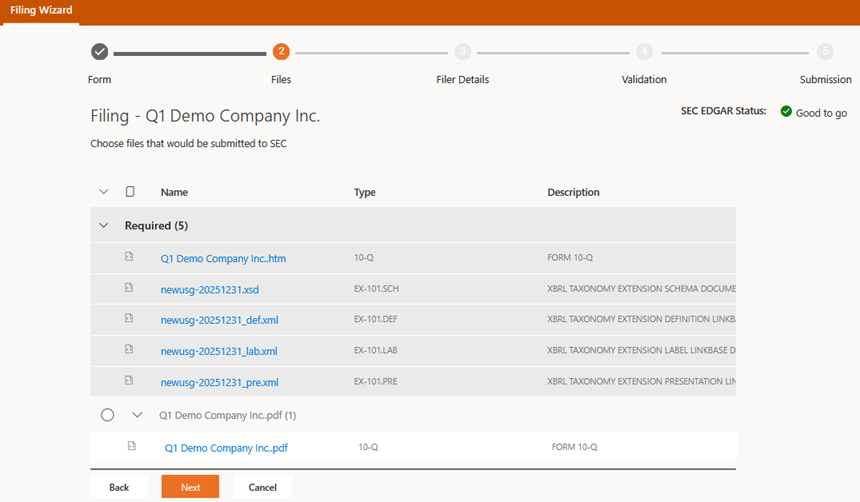Open the Q1 Demo Company Inc..htm link

tap(223, 258)
